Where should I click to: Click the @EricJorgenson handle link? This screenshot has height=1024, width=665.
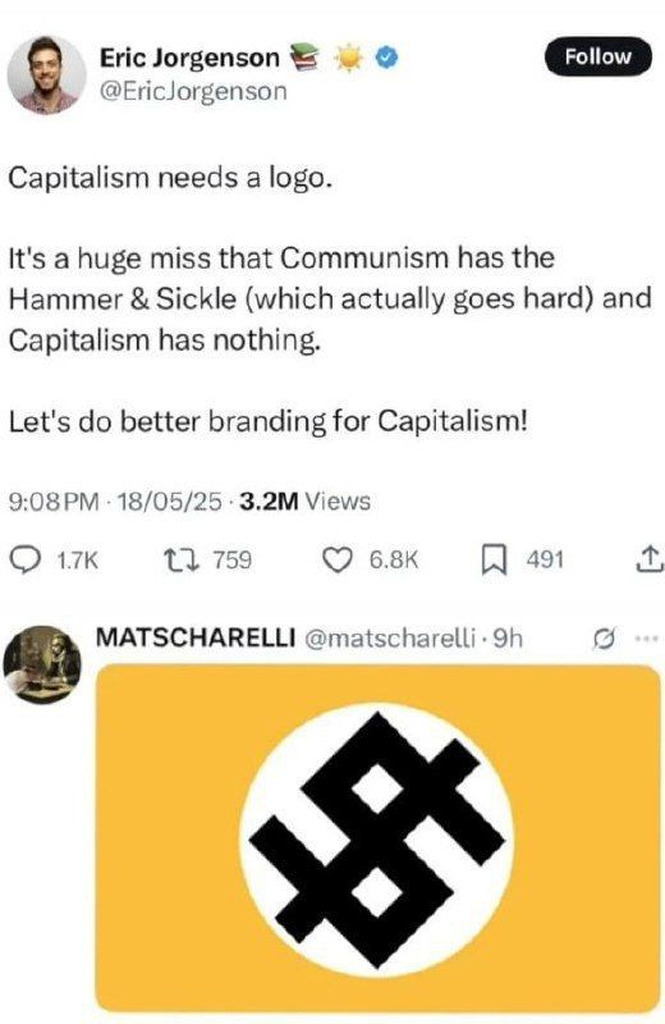coord(193,91)
